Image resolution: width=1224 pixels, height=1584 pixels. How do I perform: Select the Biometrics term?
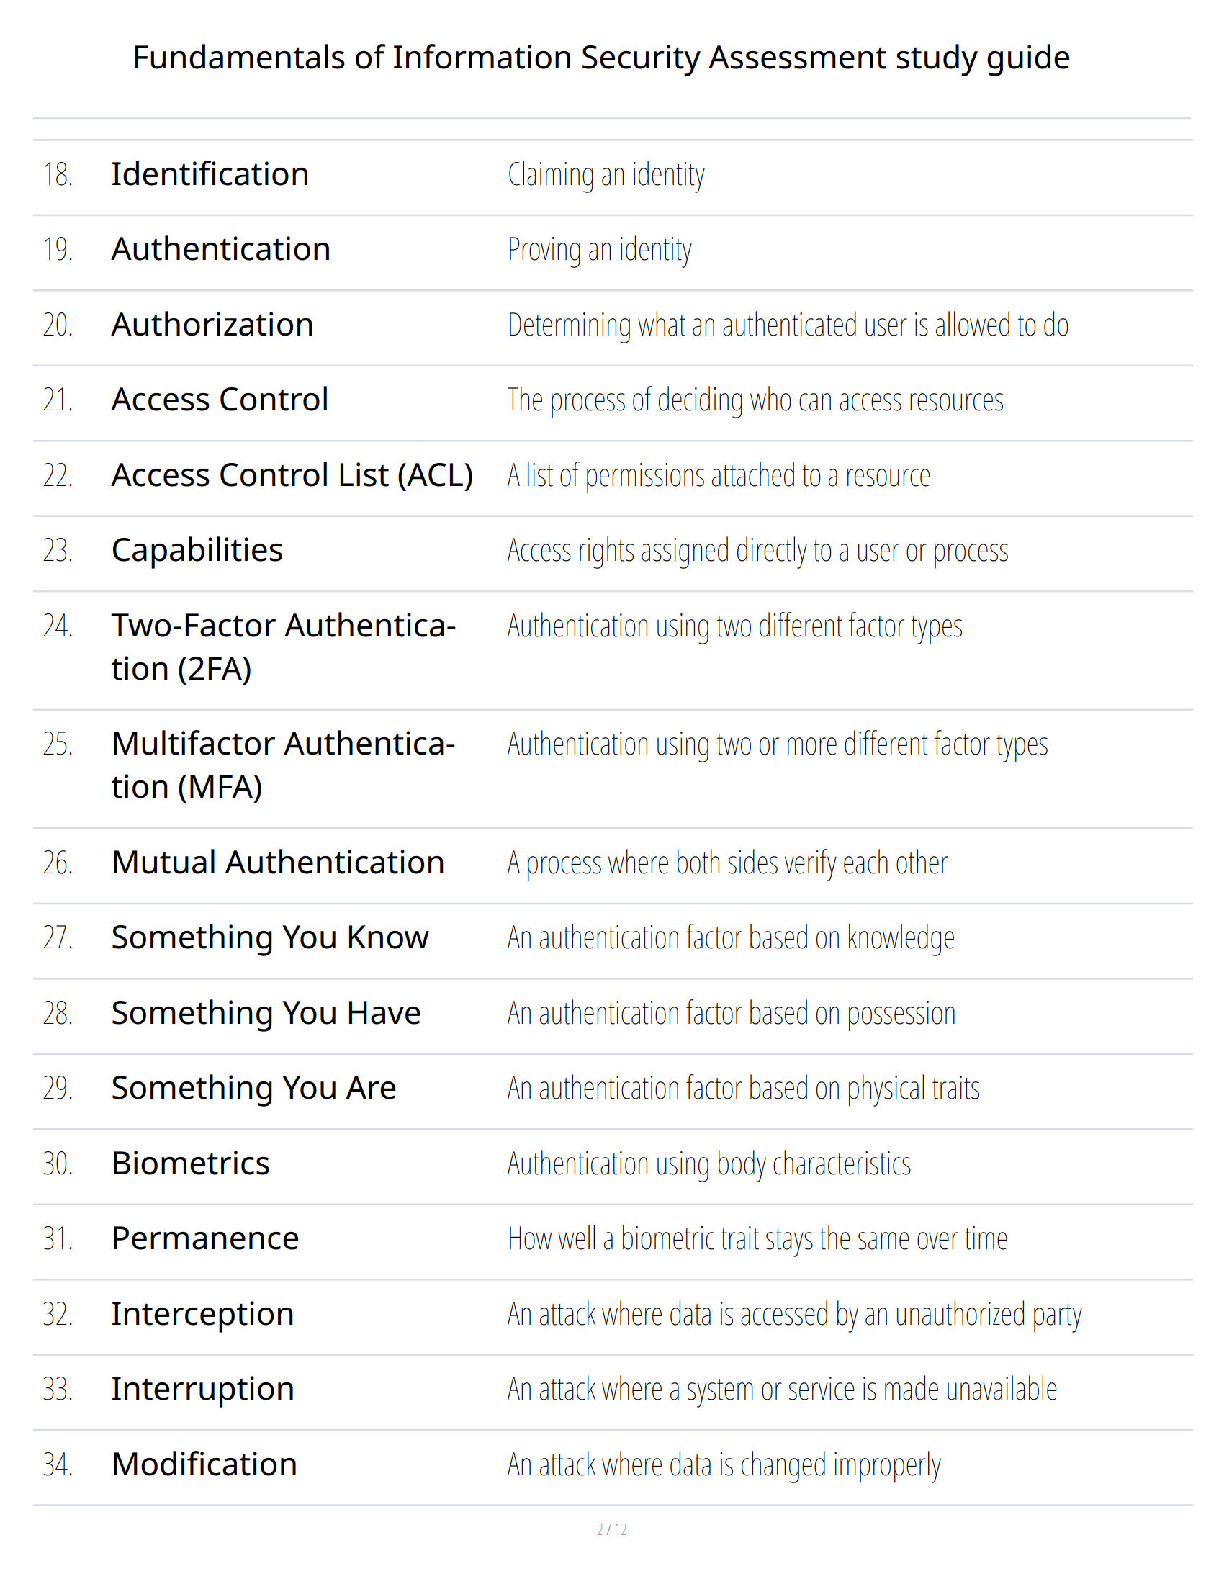[x=191, y=1164]
